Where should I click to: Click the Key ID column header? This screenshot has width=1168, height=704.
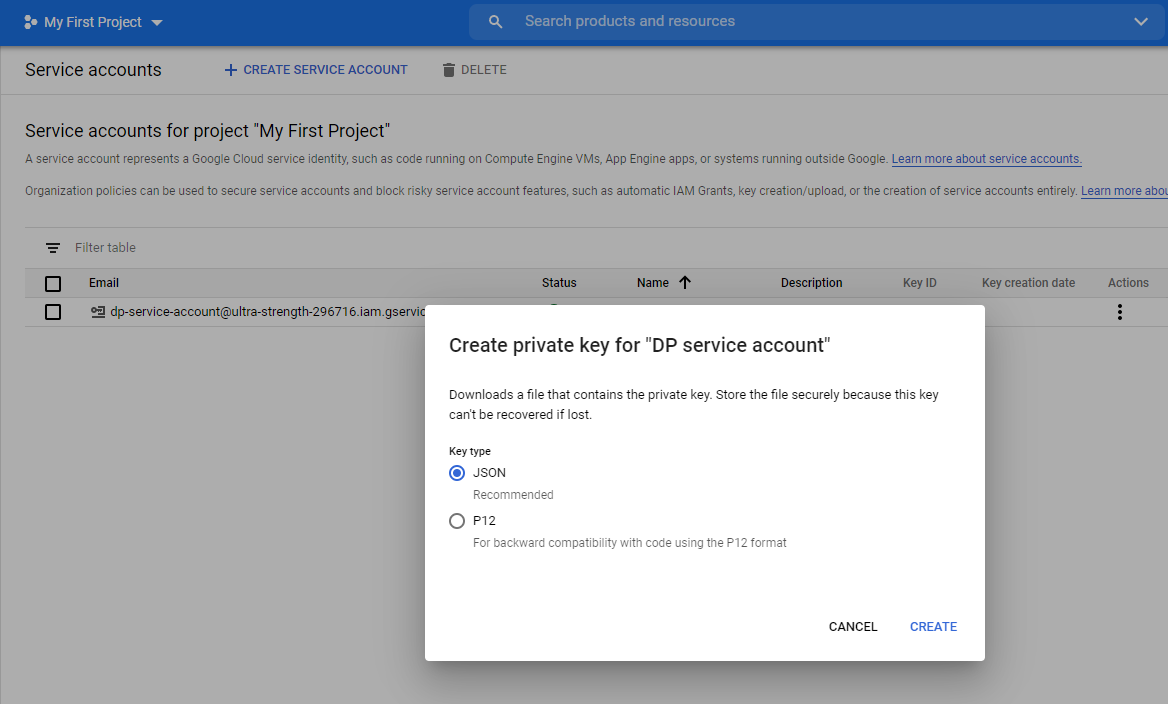pyautogui.click(x=919, y=283)
